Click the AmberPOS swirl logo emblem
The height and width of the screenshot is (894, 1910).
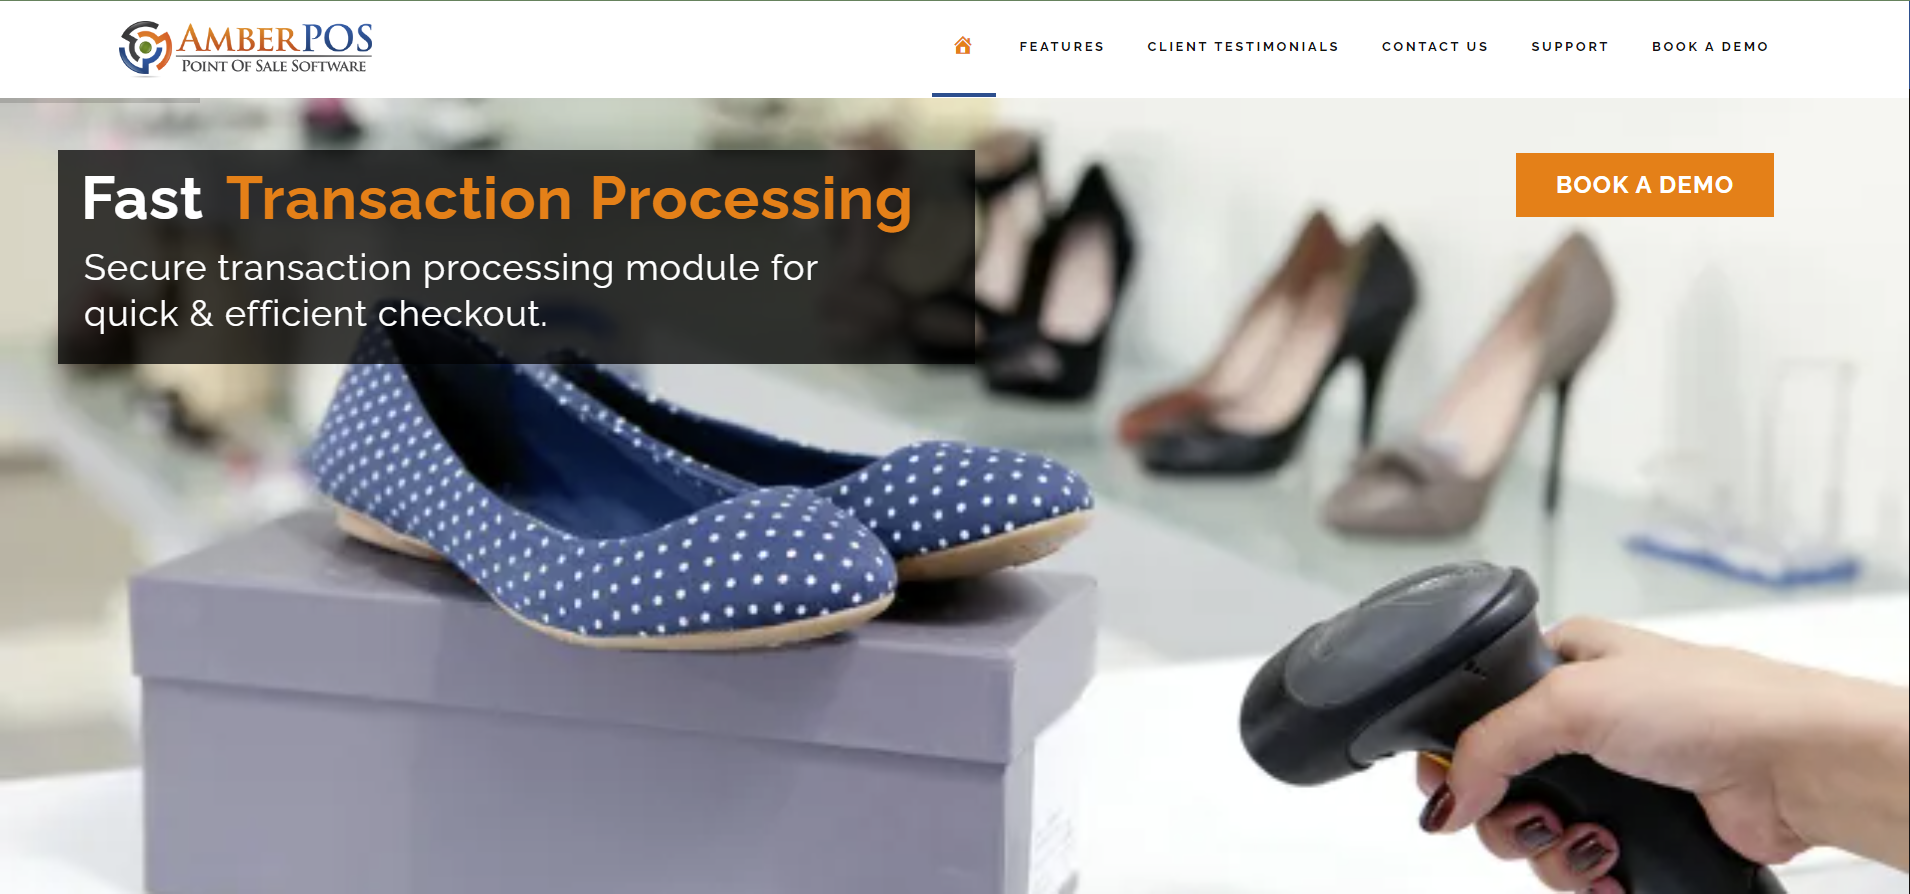[x=145, y=48]
